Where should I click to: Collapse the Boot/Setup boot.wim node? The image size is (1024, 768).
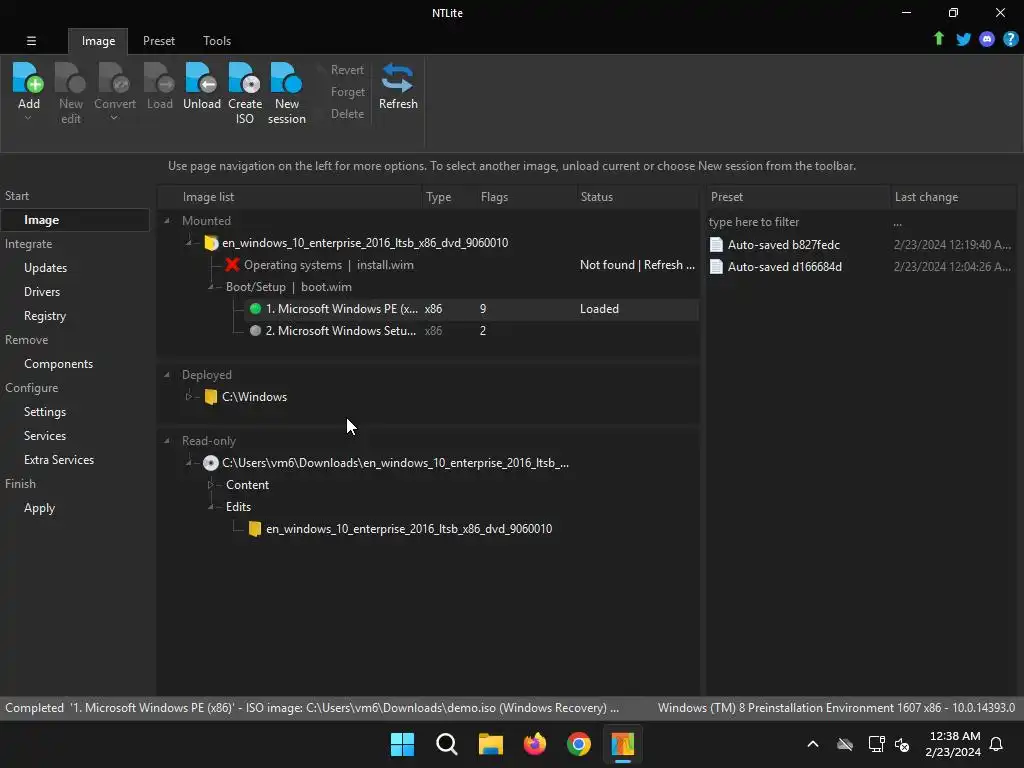[211, 287]
